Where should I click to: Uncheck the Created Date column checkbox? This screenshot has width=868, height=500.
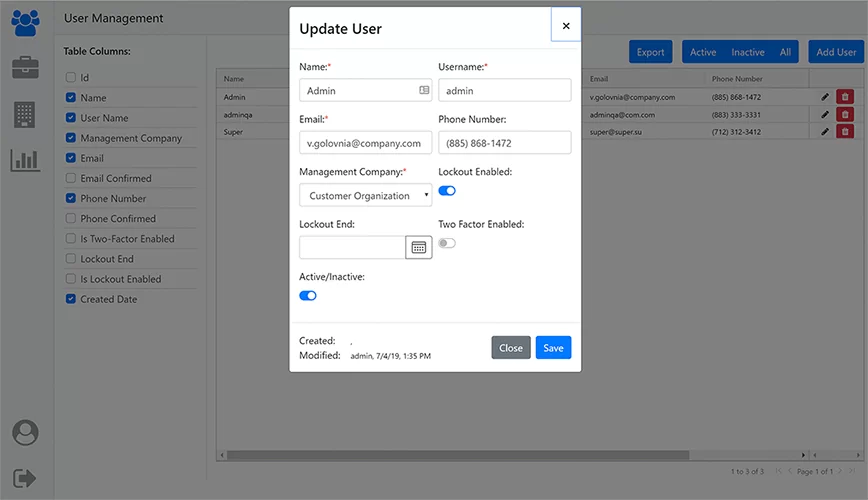coord(71,298)
